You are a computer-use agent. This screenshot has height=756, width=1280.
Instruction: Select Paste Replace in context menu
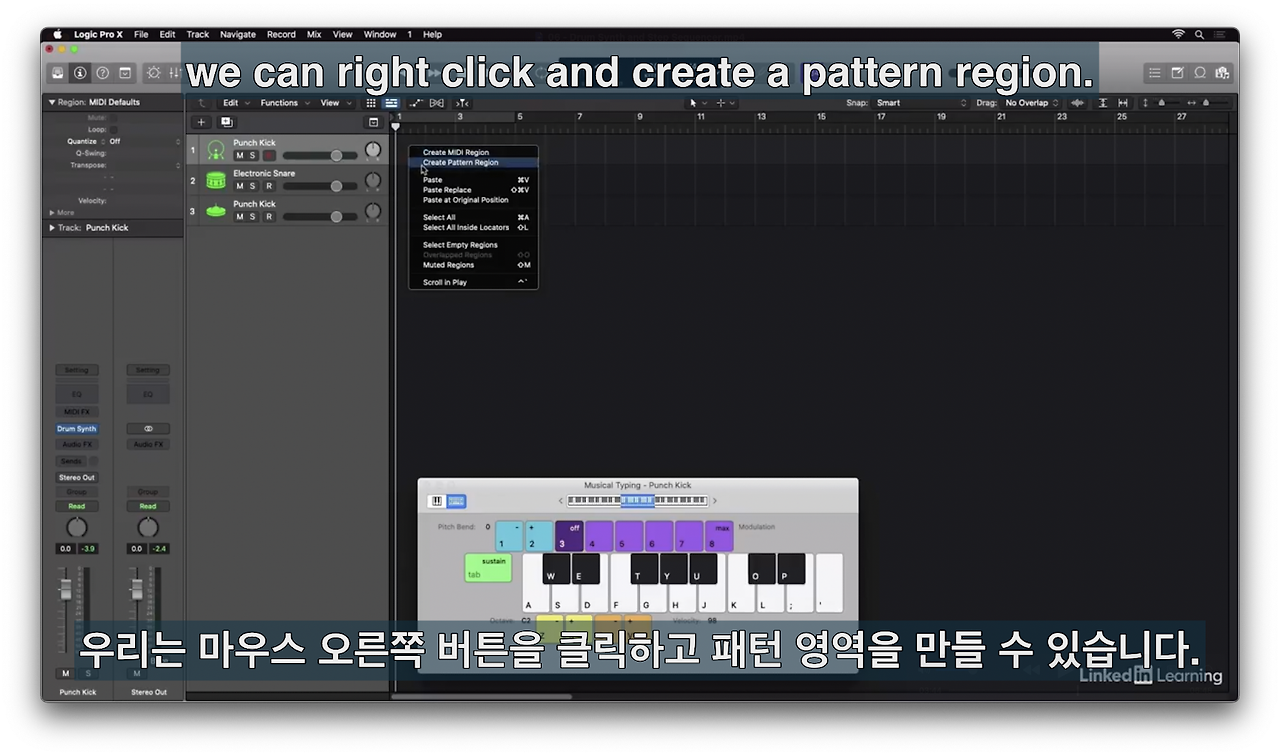[473, 190]
